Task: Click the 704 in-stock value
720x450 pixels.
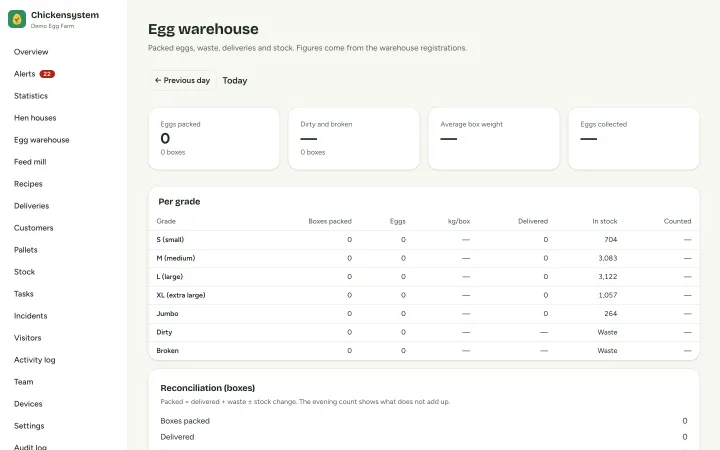Action: (x=610, y=240)
